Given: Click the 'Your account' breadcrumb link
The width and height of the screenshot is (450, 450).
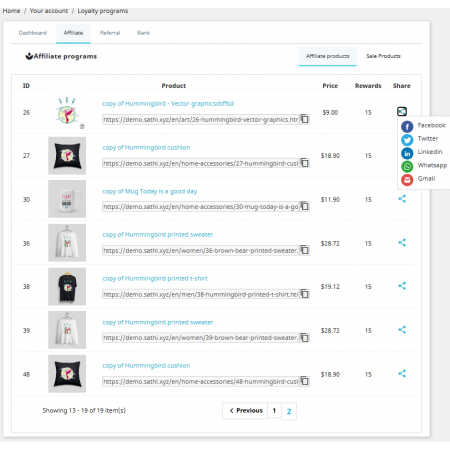Looking at the screenshot, I should pyautogui.click(x=49, y=11).
